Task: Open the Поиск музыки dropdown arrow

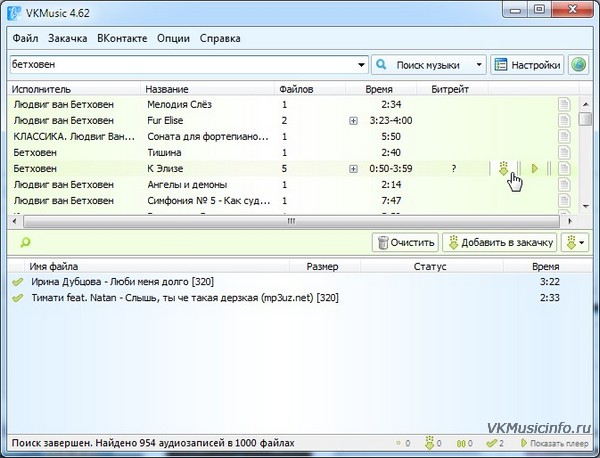Action: (479, 65)
